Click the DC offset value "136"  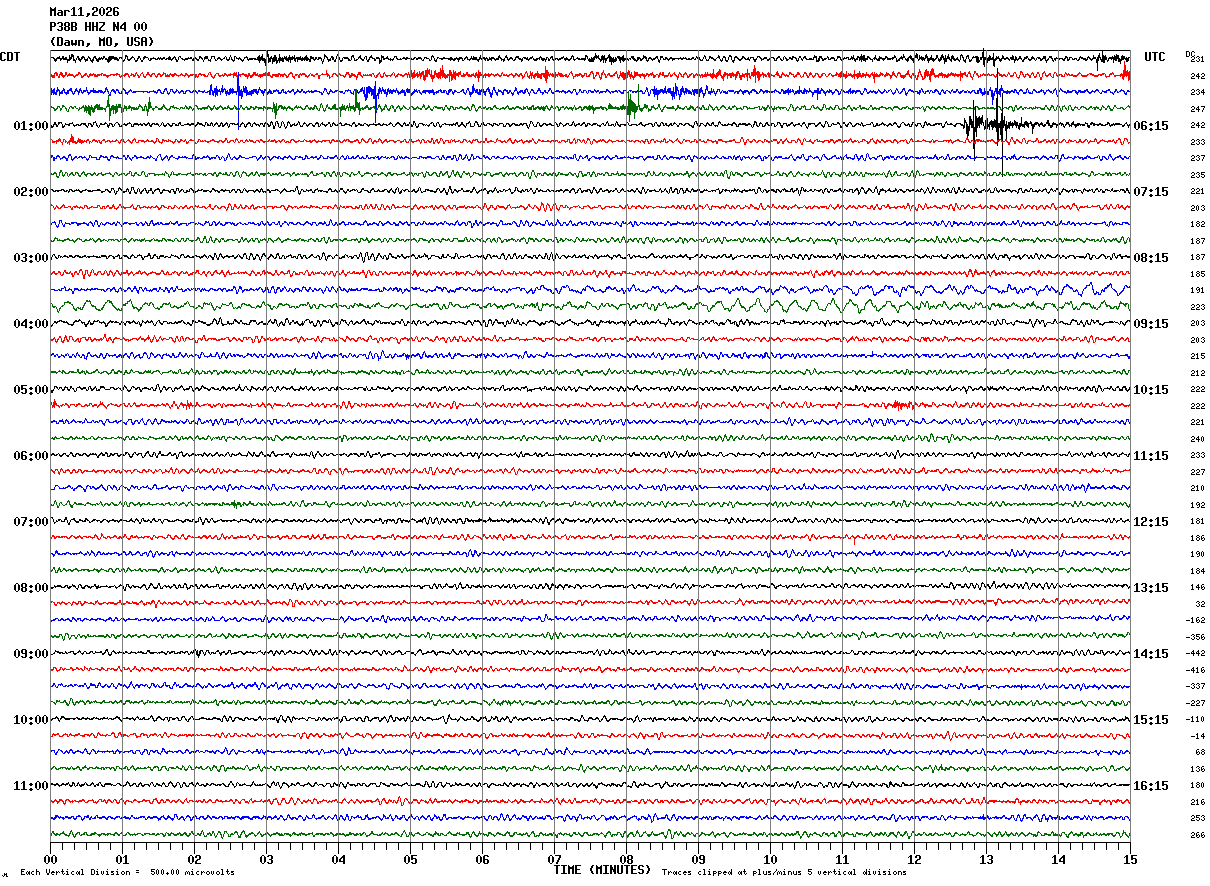pos(1198,769)
